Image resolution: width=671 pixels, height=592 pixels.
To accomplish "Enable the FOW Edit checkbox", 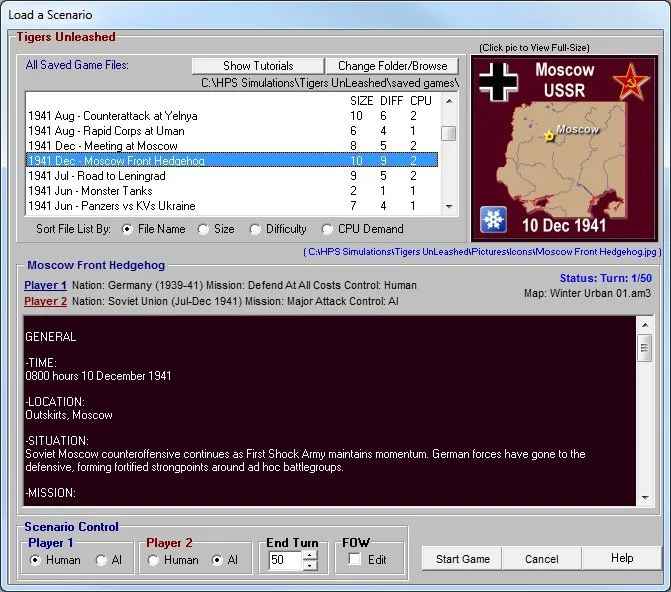I will [355, 560].
